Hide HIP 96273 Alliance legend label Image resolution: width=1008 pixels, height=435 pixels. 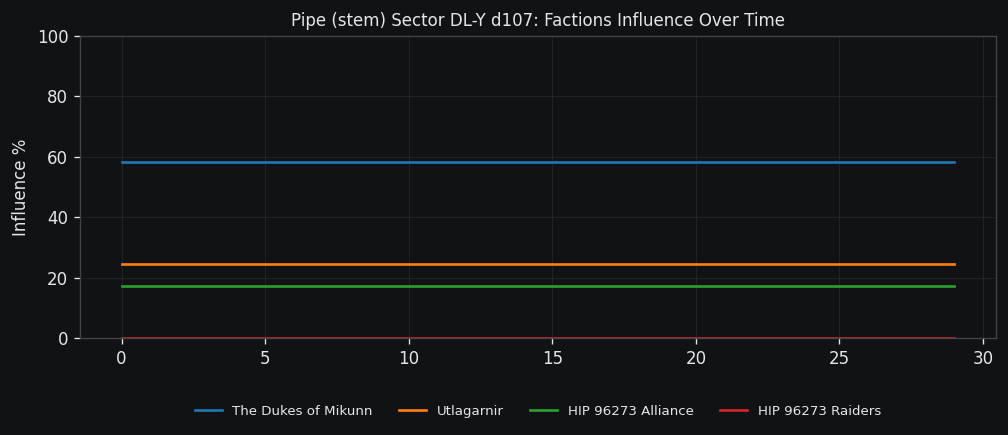coord(630,411)
